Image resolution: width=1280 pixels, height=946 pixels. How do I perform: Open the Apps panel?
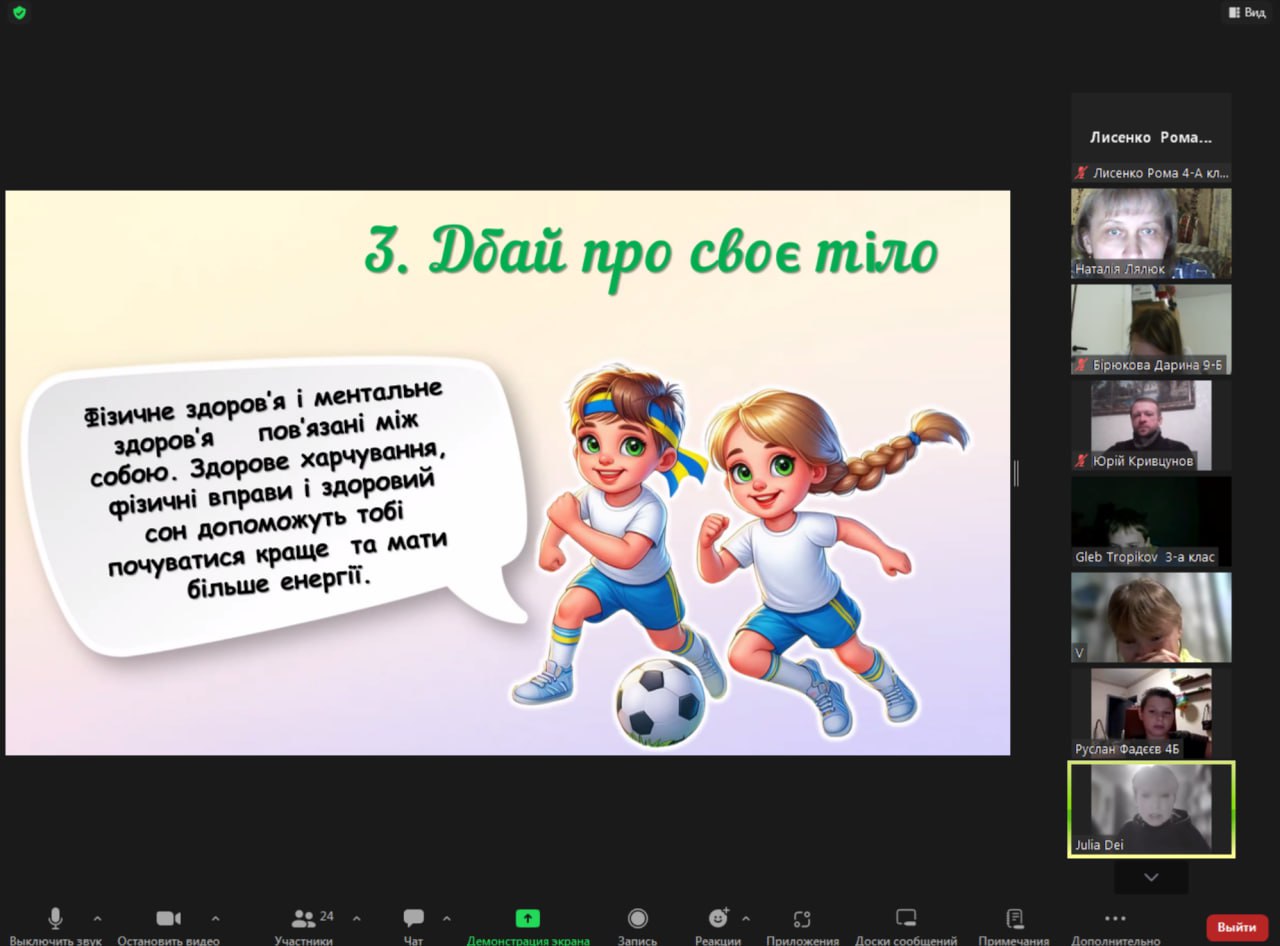(802, 919)
